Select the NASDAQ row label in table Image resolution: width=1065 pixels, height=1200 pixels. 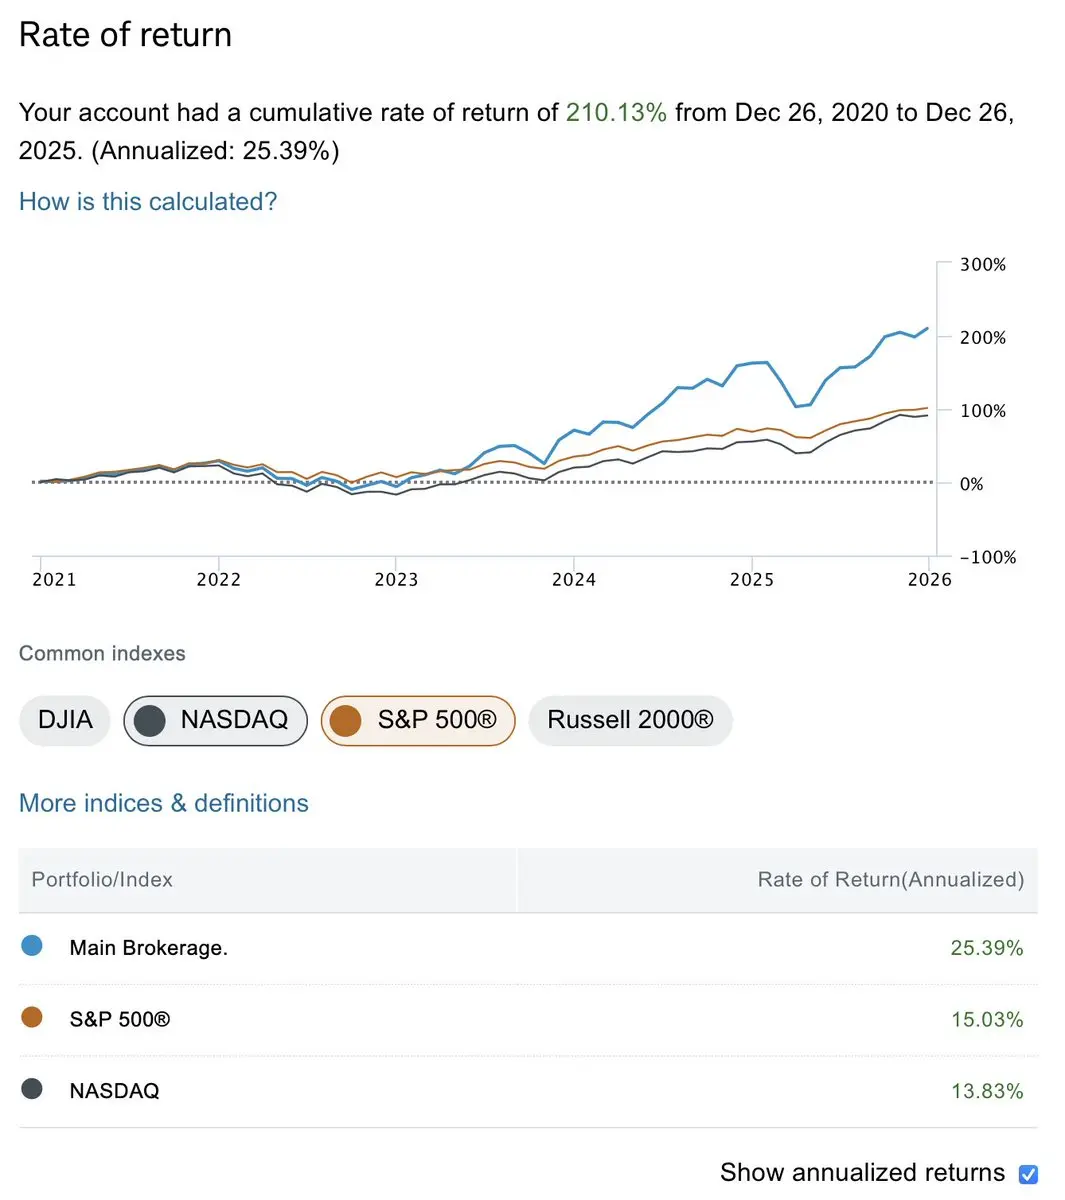114,1091
